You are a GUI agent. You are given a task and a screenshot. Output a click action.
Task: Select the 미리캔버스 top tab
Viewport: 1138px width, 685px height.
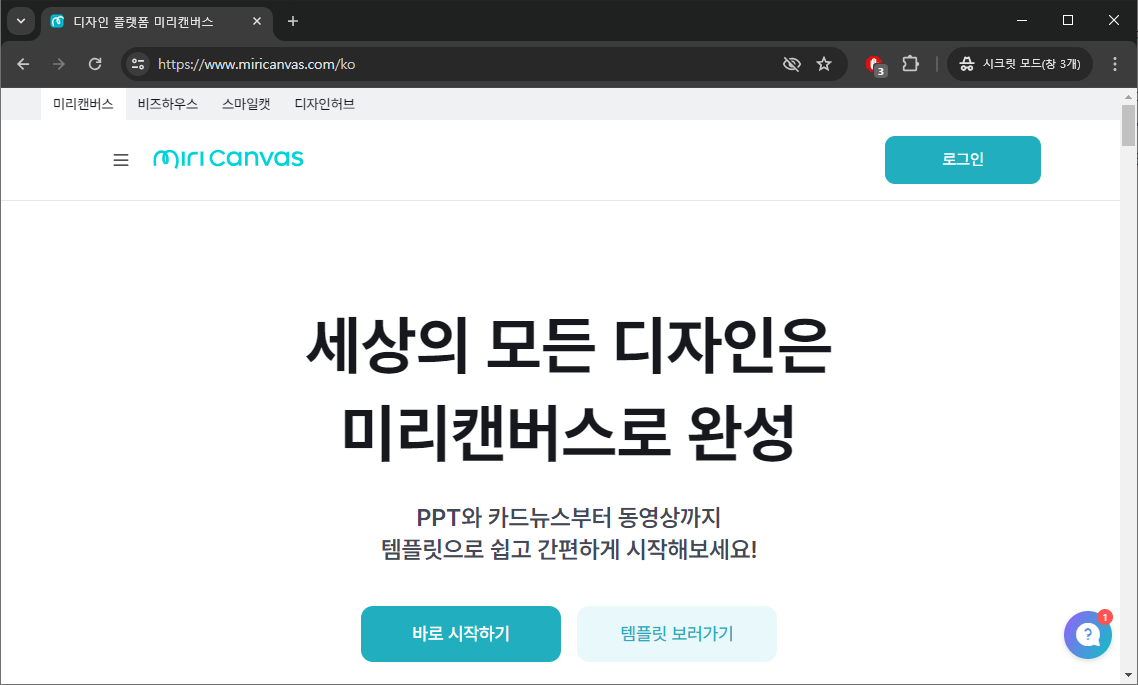83,104
